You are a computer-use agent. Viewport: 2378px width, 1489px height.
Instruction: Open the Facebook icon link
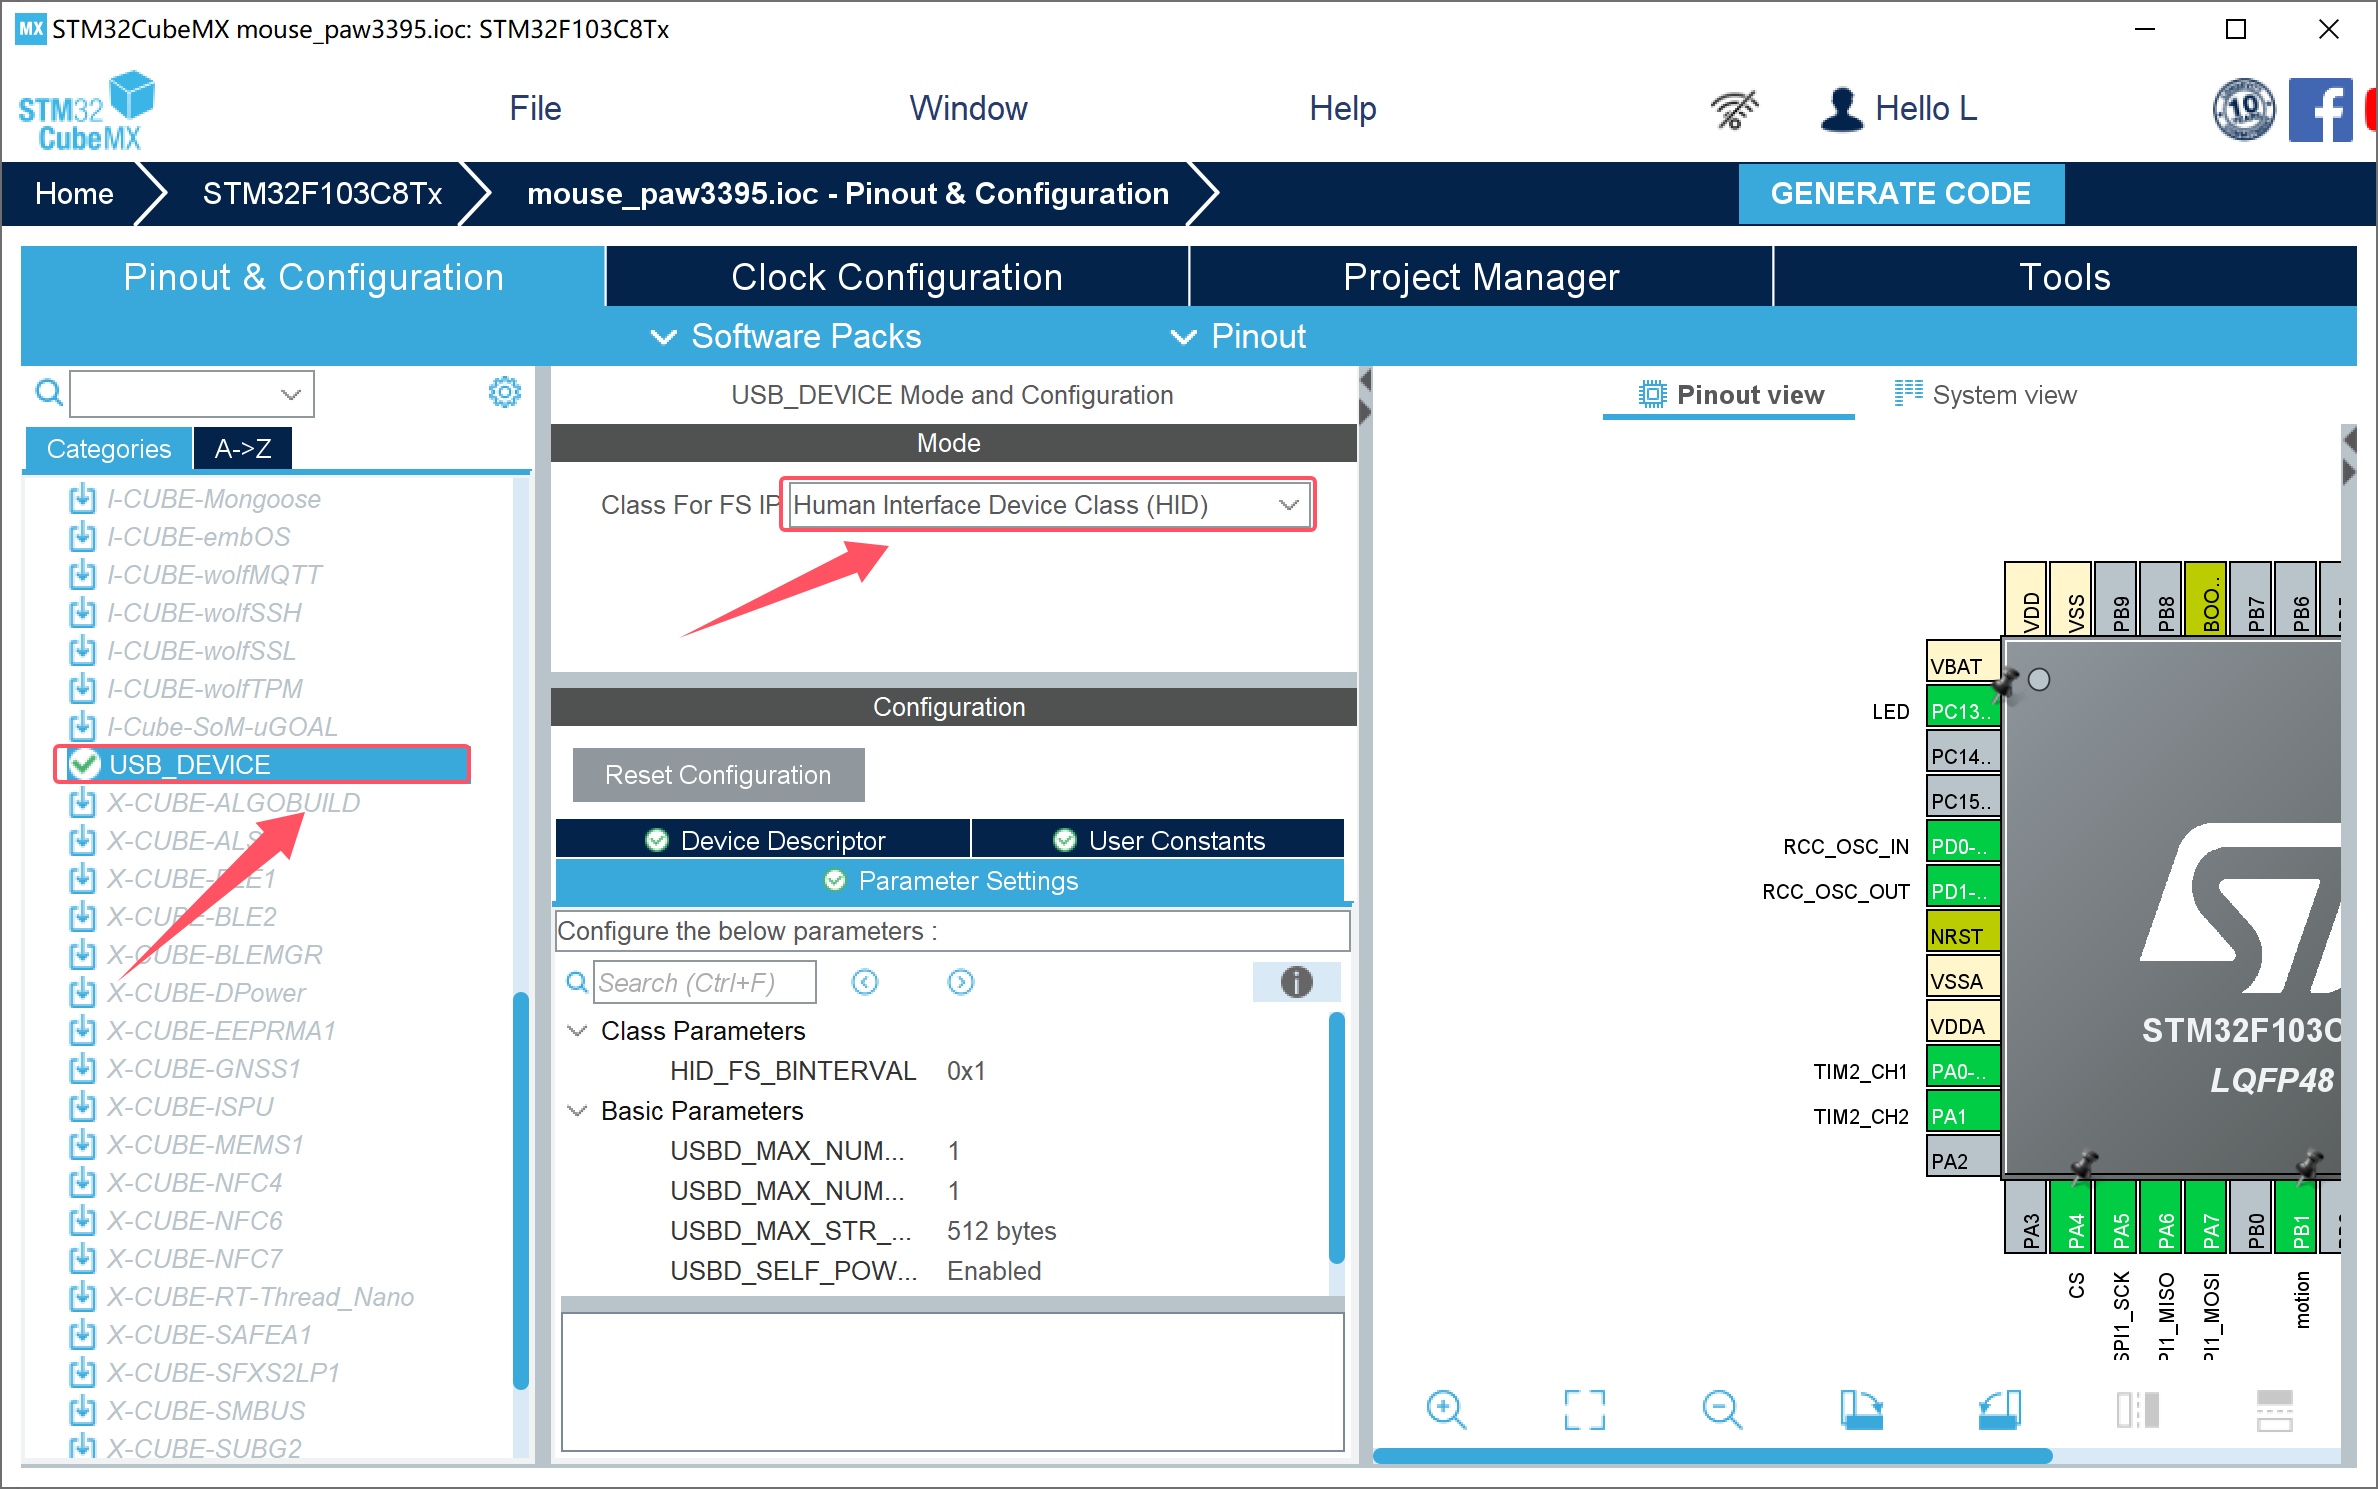click(2321, 109)
